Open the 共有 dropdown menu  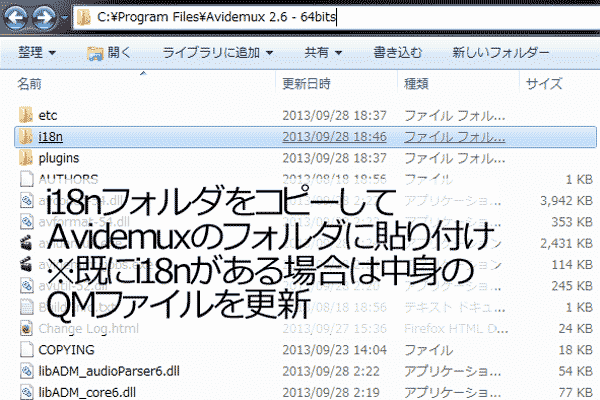(323, 52)
